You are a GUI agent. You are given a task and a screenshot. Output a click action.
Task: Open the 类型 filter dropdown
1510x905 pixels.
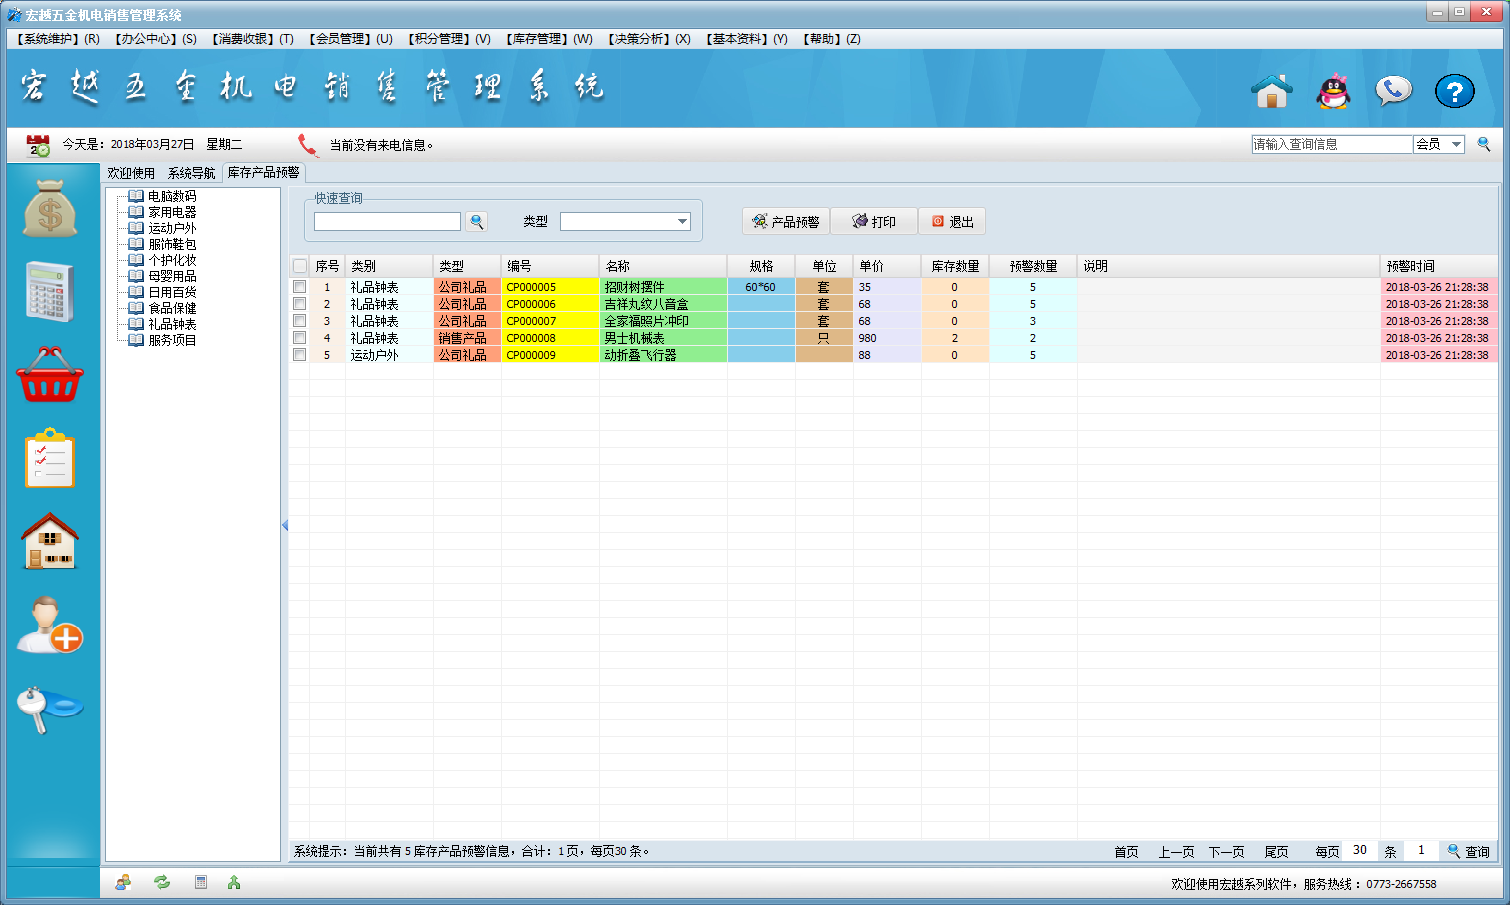tap(682, 222)
